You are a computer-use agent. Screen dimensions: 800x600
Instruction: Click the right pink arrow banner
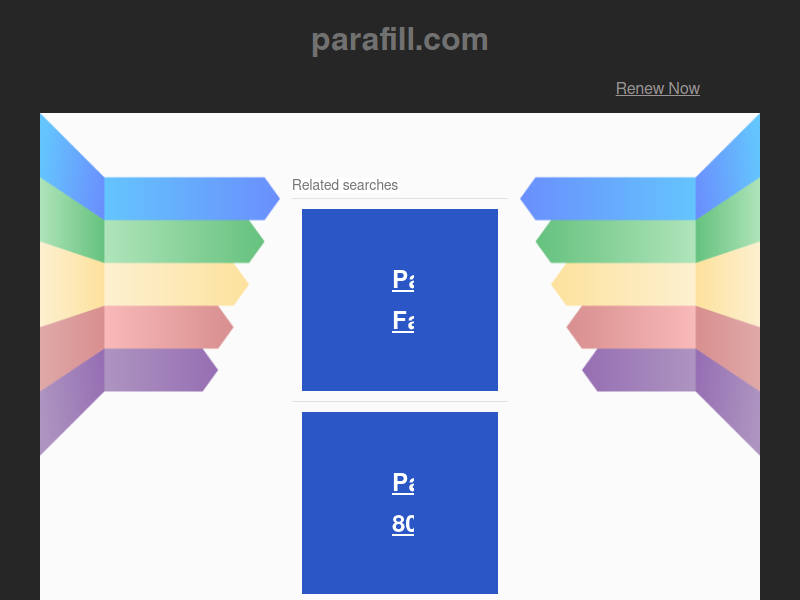[636, 327]
